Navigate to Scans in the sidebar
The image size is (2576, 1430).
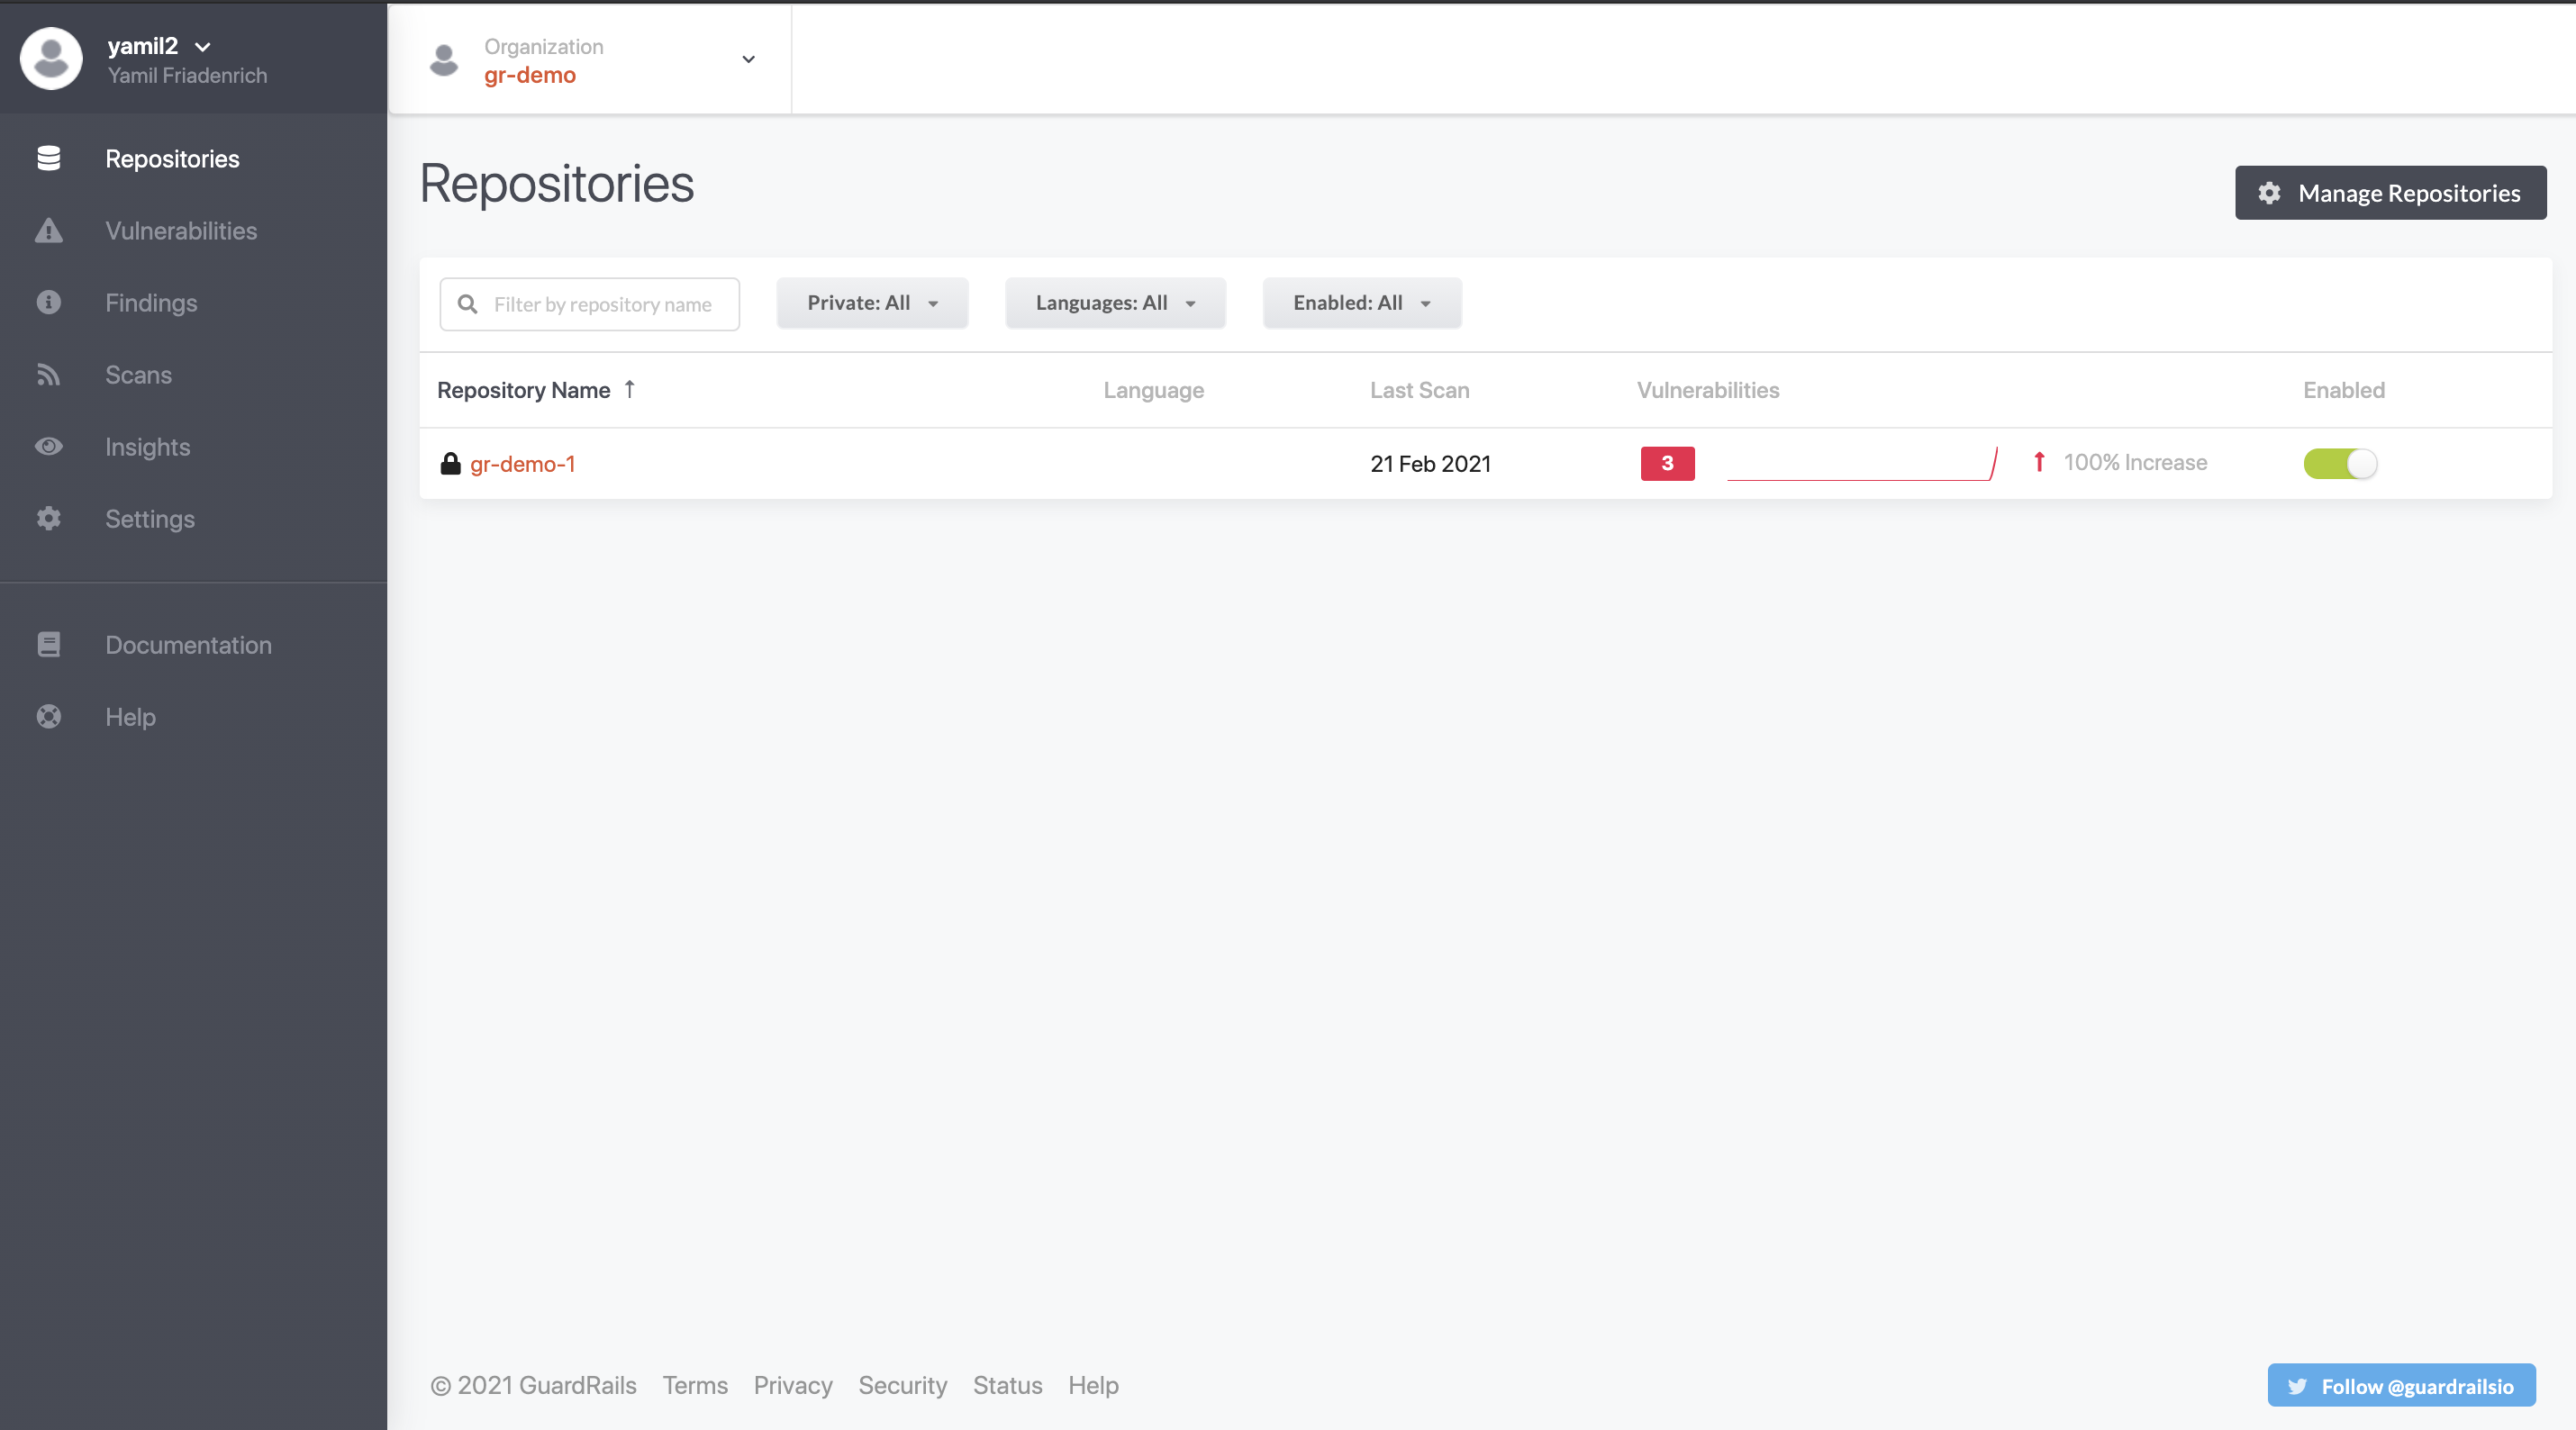point(138,374)
